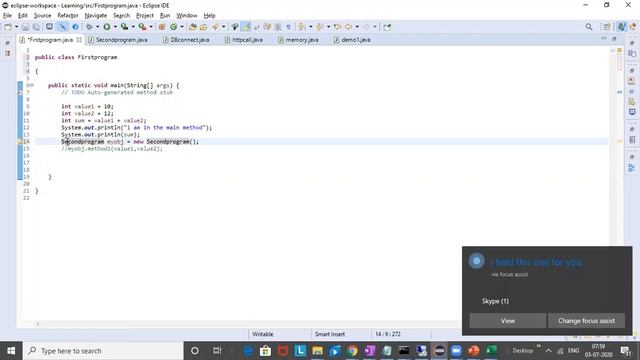Image resolution: width=640 pixels, height=360 pixels.
Task: Open Zoom from the taskbar
Action: pyautogui.click(x=456, y=351)
